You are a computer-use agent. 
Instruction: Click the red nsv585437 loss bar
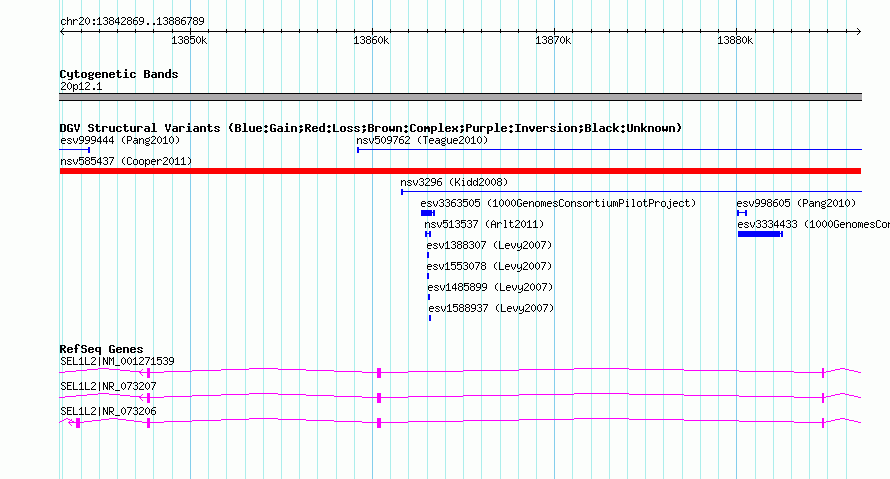[460, 171]
